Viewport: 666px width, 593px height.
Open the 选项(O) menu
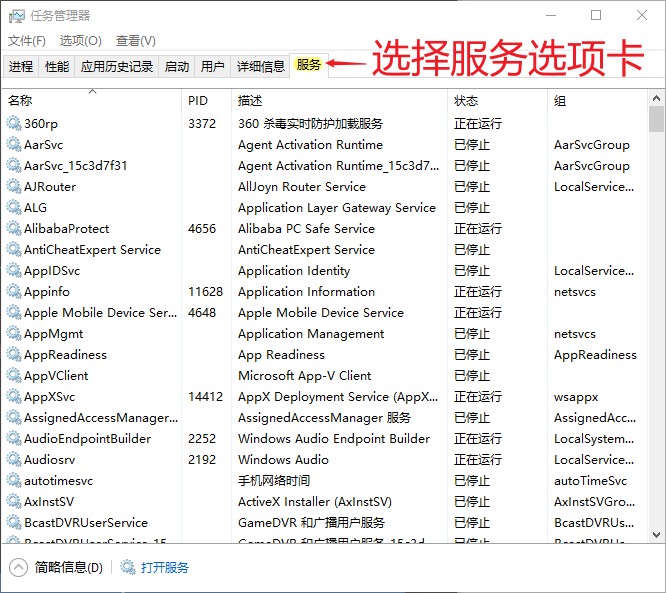tap(80, 41)
